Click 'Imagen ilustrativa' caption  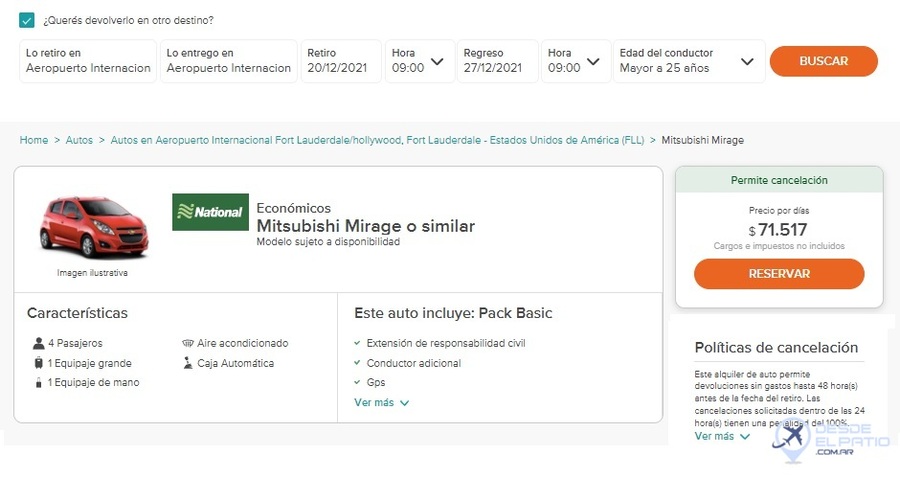pos(92,273)
